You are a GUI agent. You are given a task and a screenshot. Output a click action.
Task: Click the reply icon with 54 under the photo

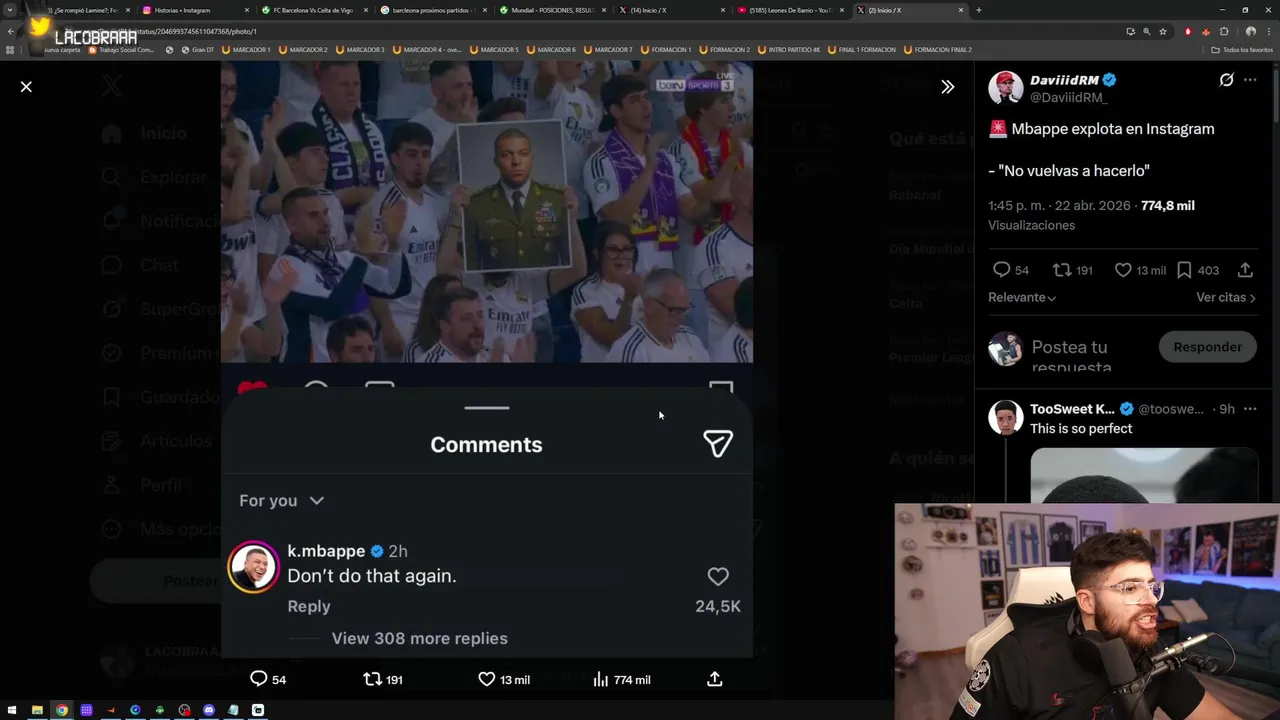pyautogui.click(x=267, y=679)
